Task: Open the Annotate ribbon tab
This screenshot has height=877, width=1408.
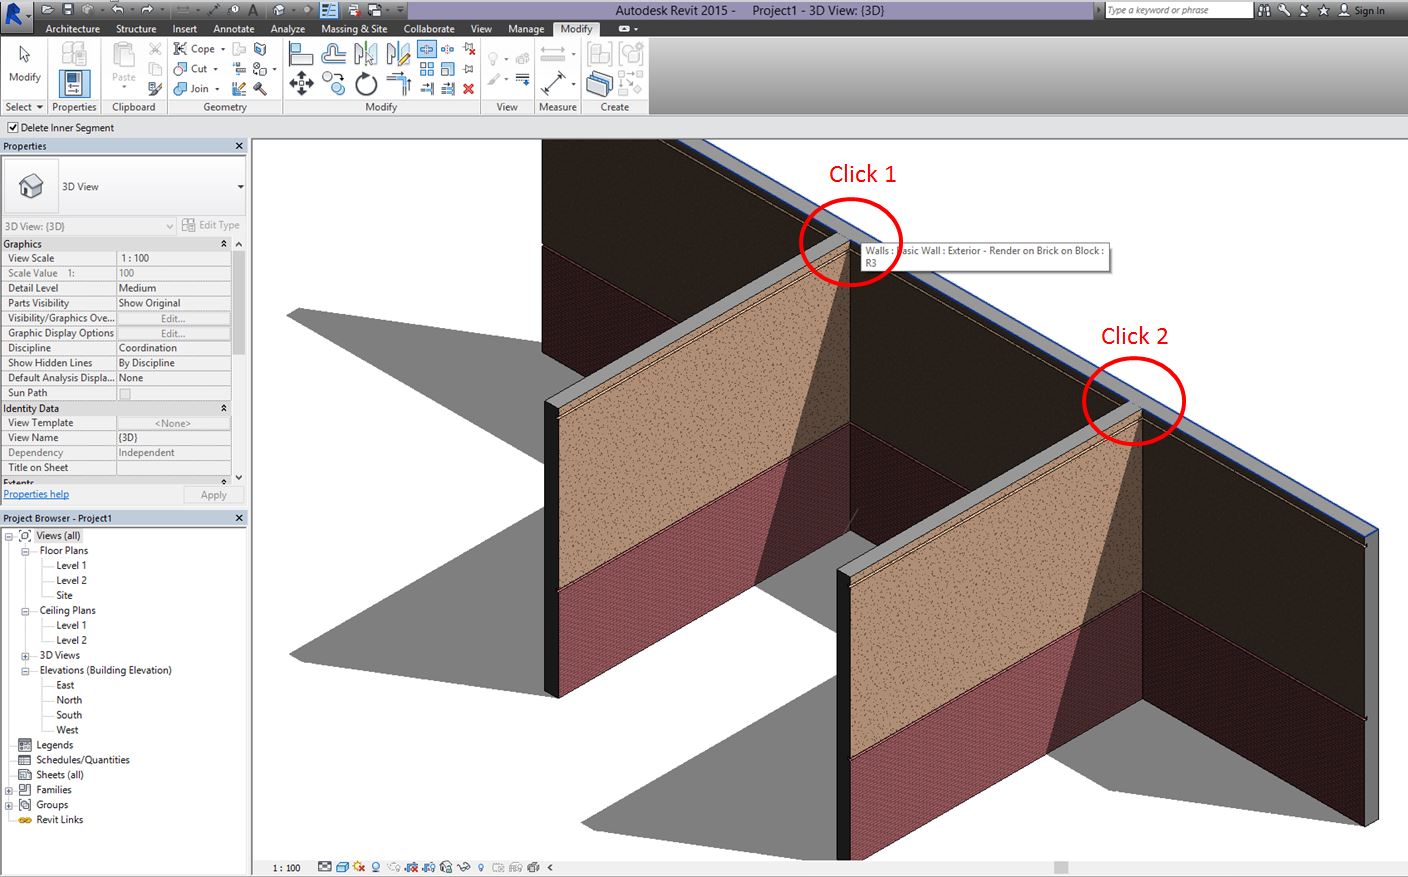Action: [234, 29]
